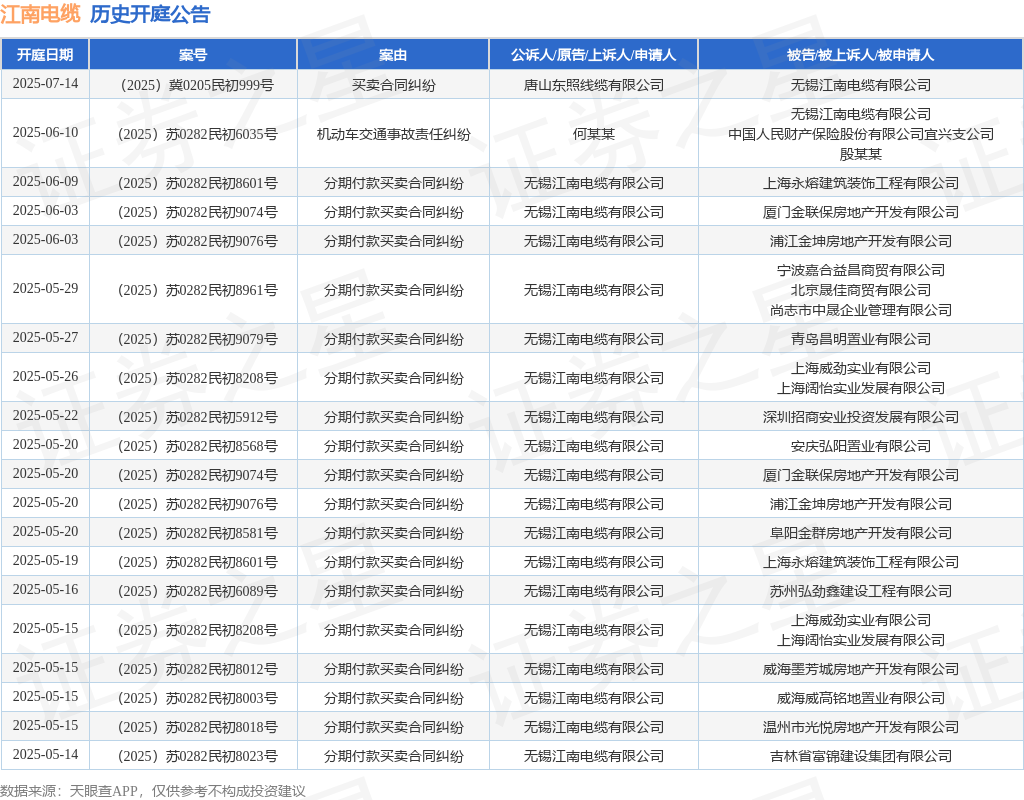This screenshot has width=1024, height=800.
Task: Click defendant 威海墨芳城房地产开发有限公司
Action: (x=861, y=669)
